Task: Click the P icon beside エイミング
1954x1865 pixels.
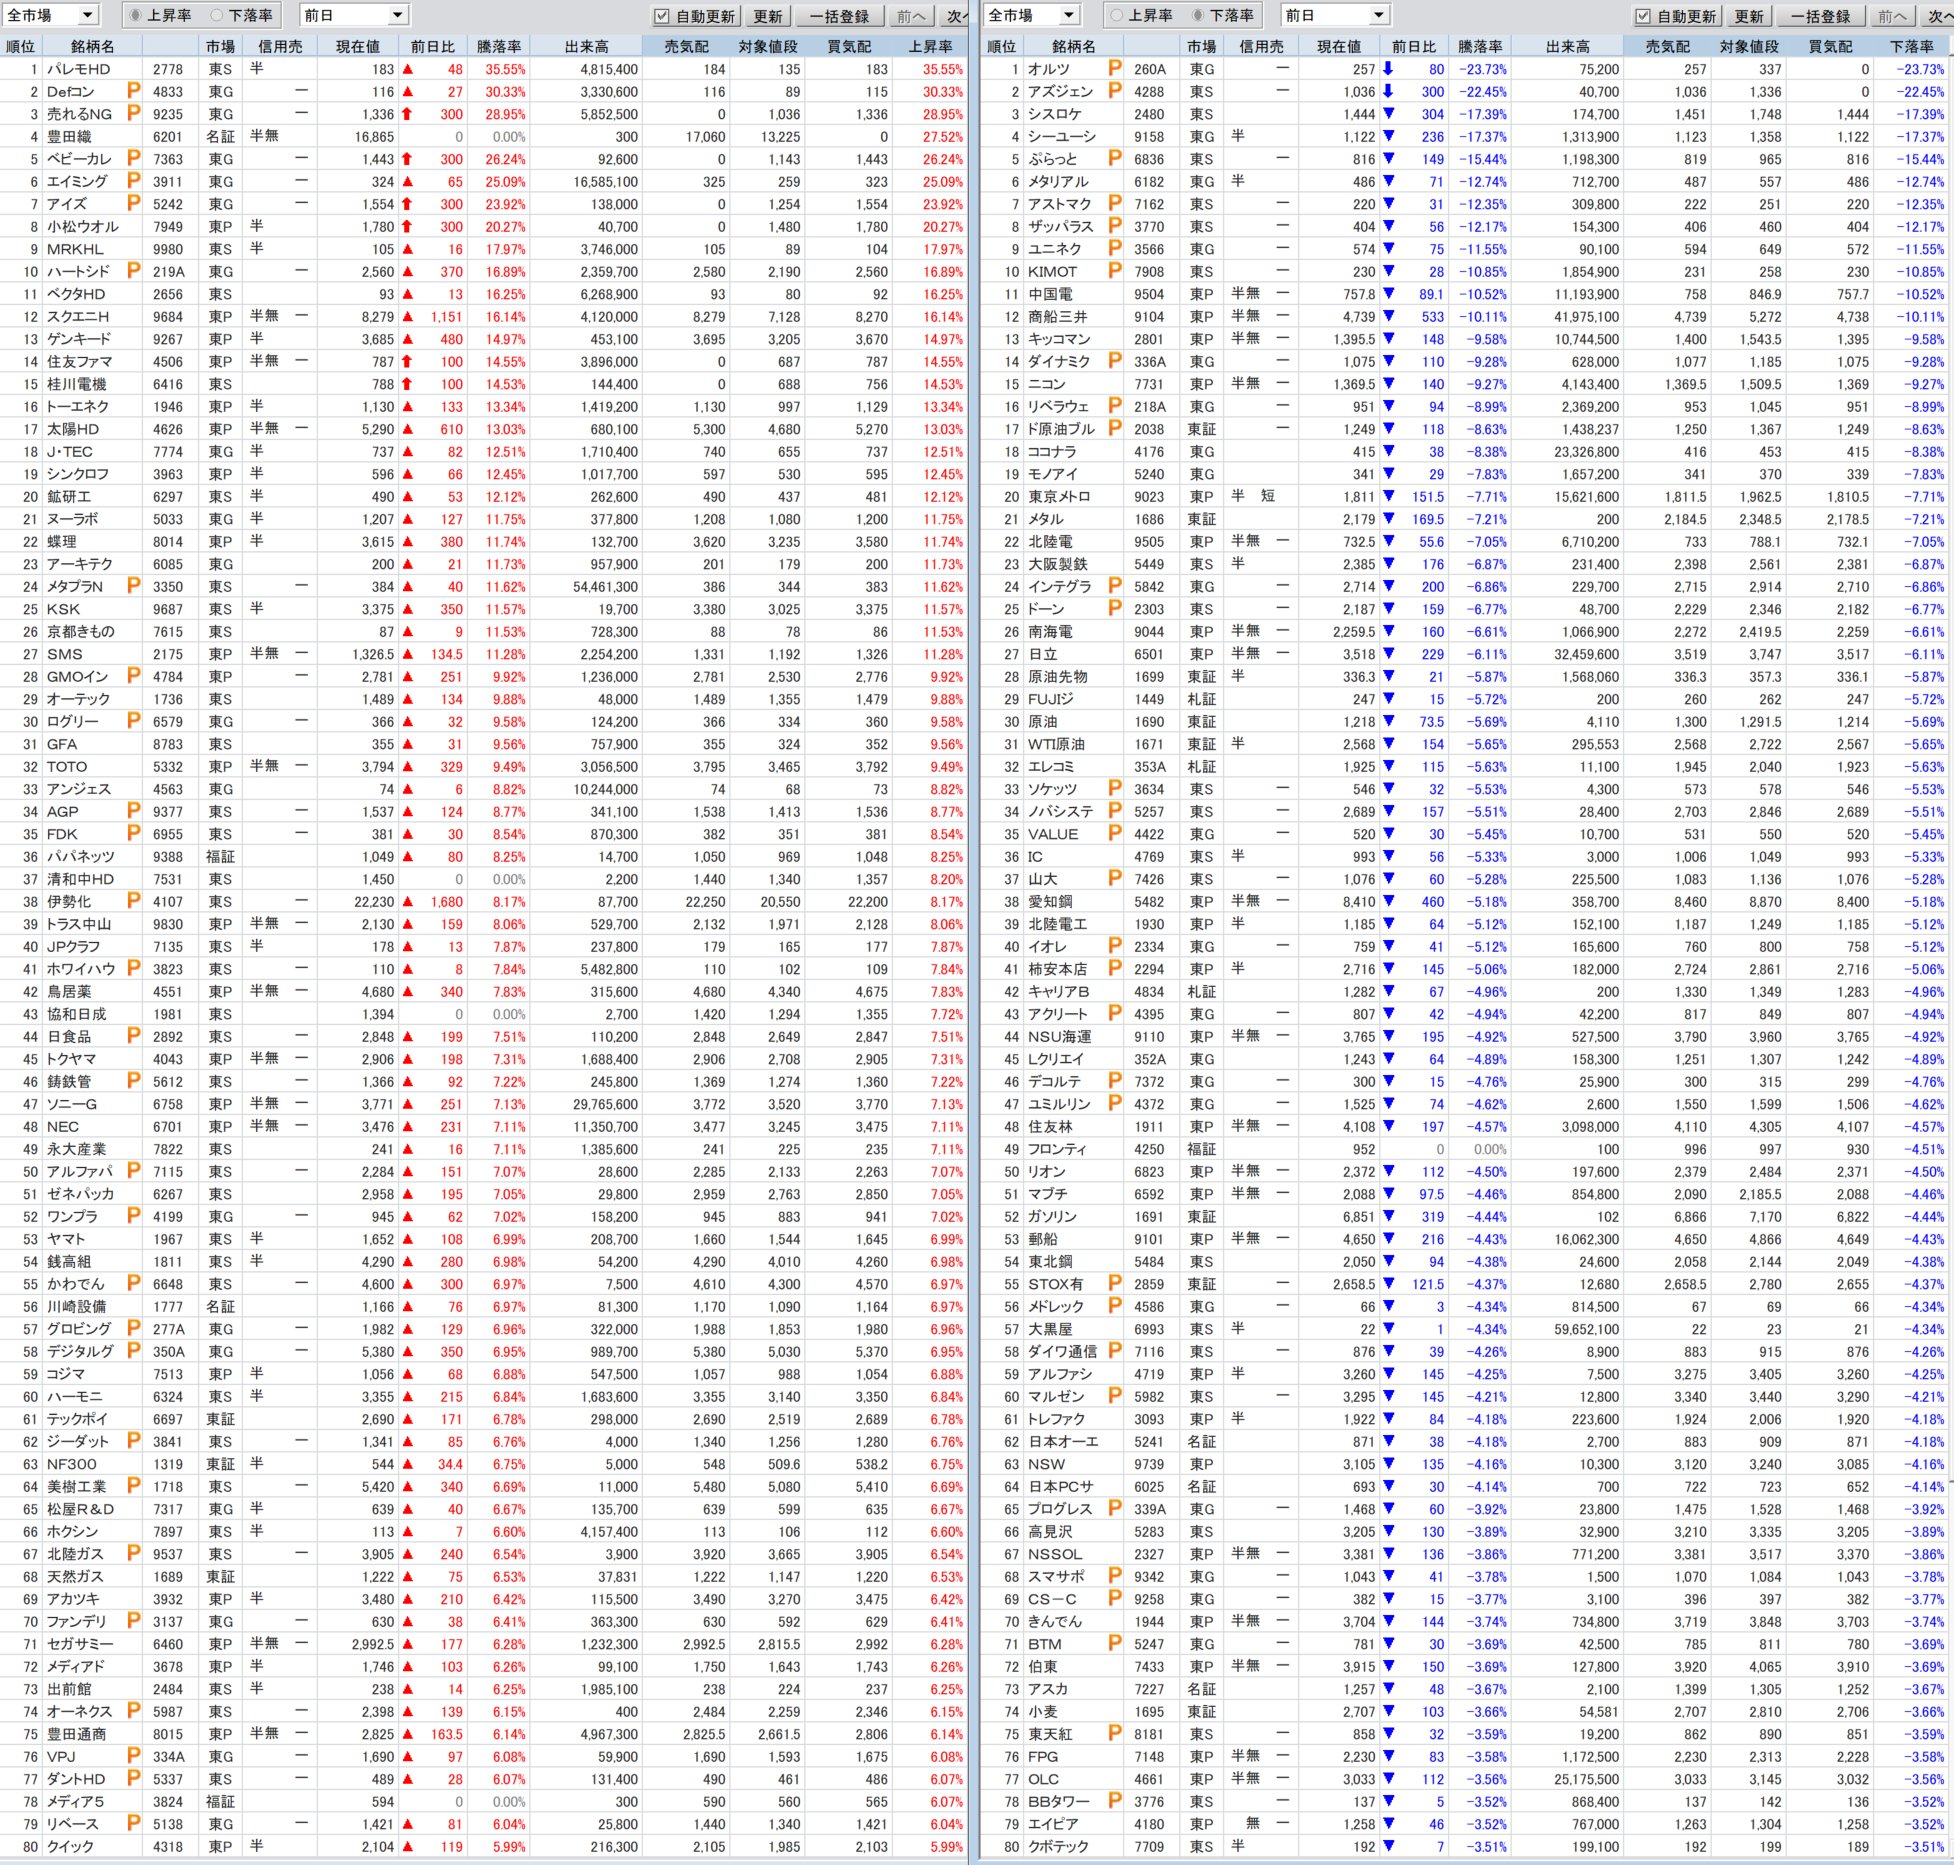Action: (x=133, y=181)
